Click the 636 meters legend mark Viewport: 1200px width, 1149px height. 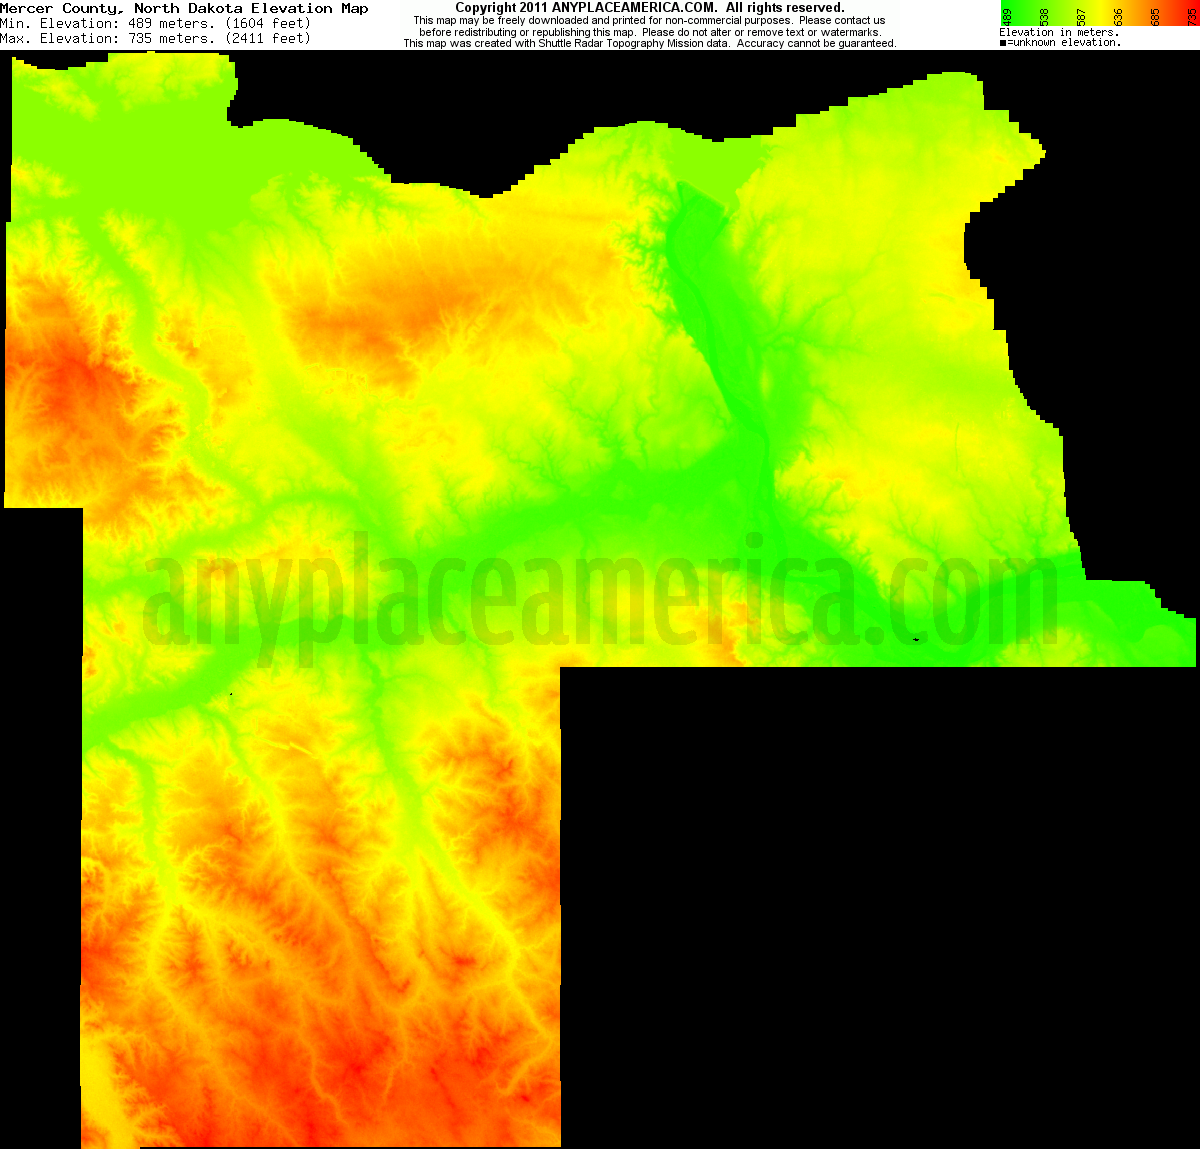(x=1117, y=16)
